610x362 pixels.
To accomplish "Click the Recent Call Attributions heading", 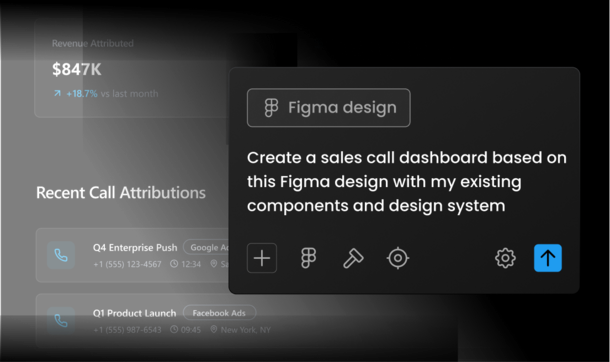I will [121, 193].
